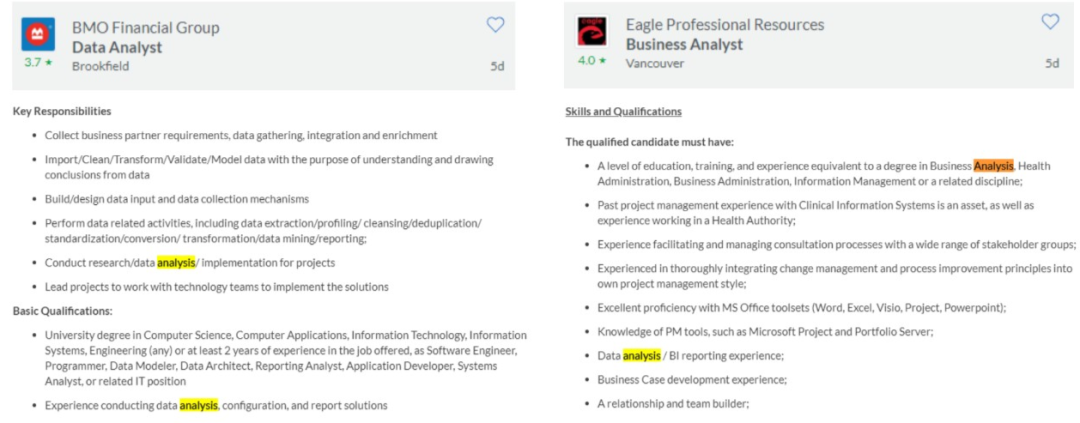Click the Eagle Professional Resources company name
The height and width of the screenshot is (423, 1080).
pyautogui.click(x=725, y=25)
